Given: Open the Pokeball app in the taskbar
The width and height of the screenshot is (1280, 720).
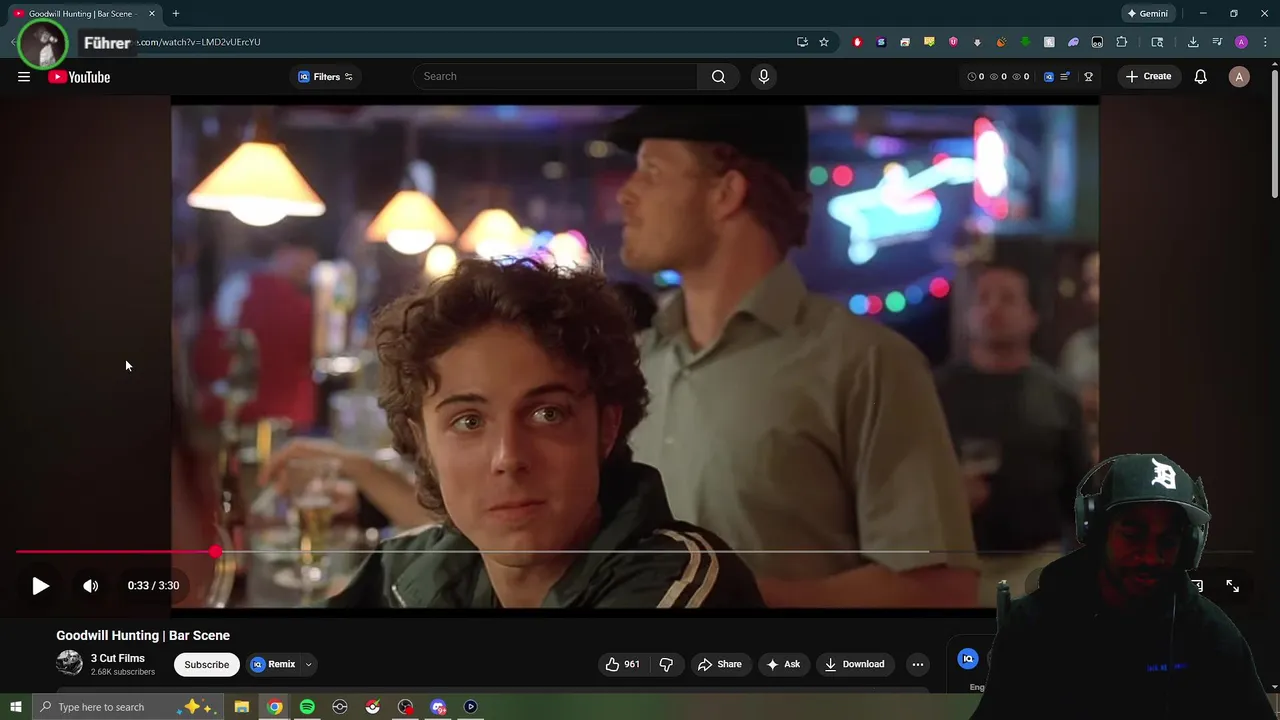Looking at the screenshot, I should (372, 707).
